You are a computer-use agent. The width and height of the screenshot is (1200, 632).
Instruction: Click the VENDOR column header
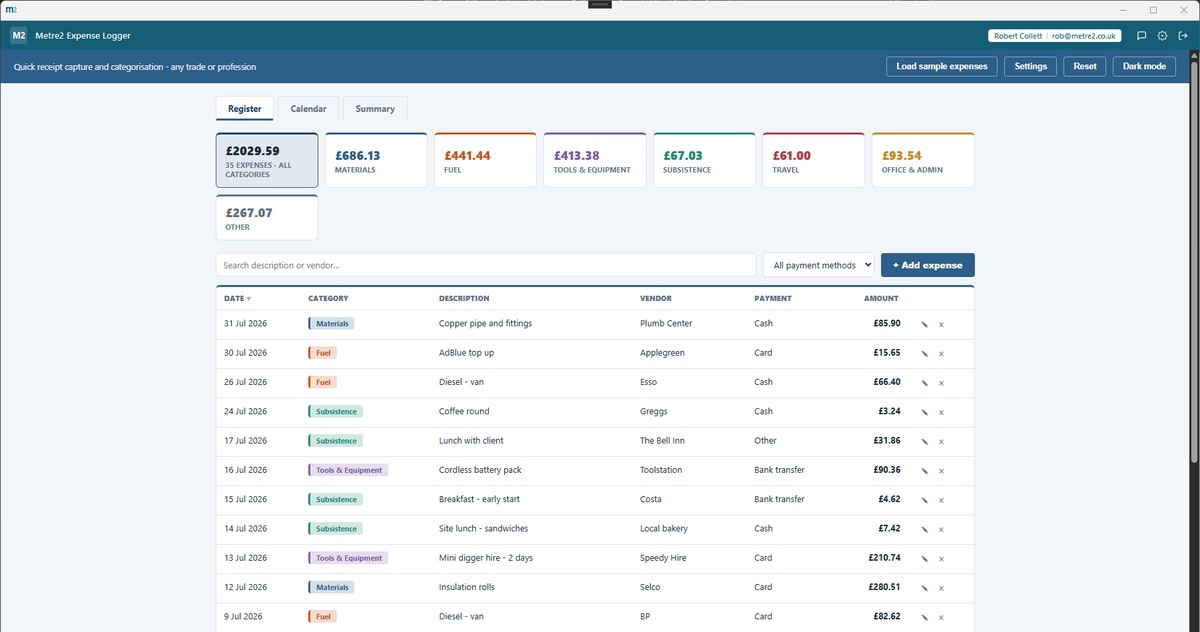tap(656, 298)
